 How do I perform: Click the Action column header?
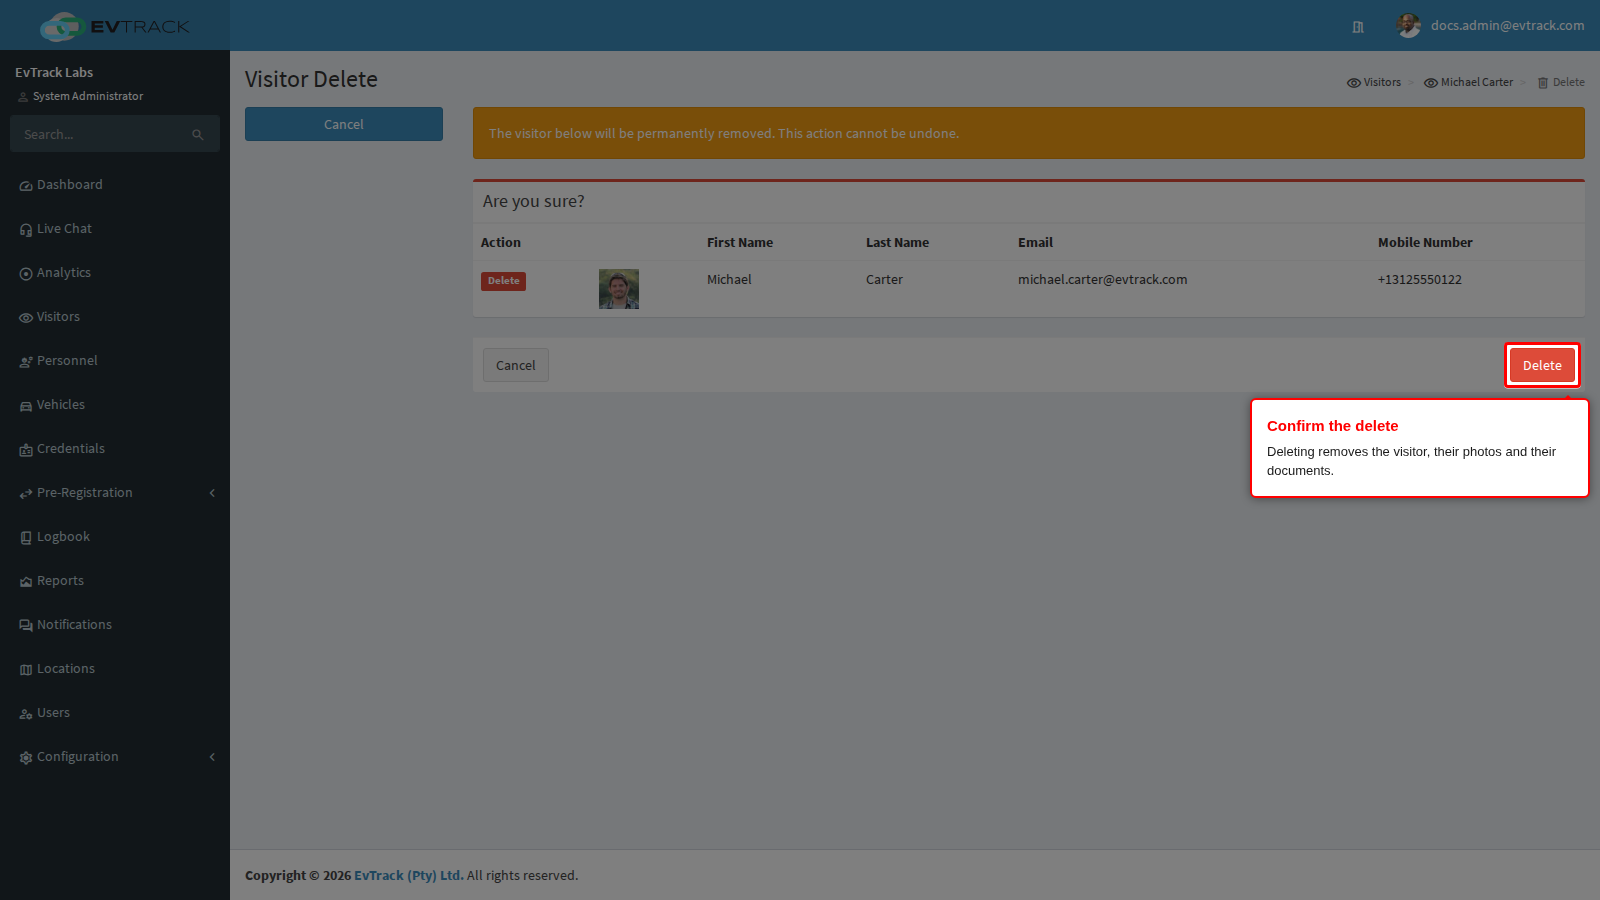click(501, 243)
